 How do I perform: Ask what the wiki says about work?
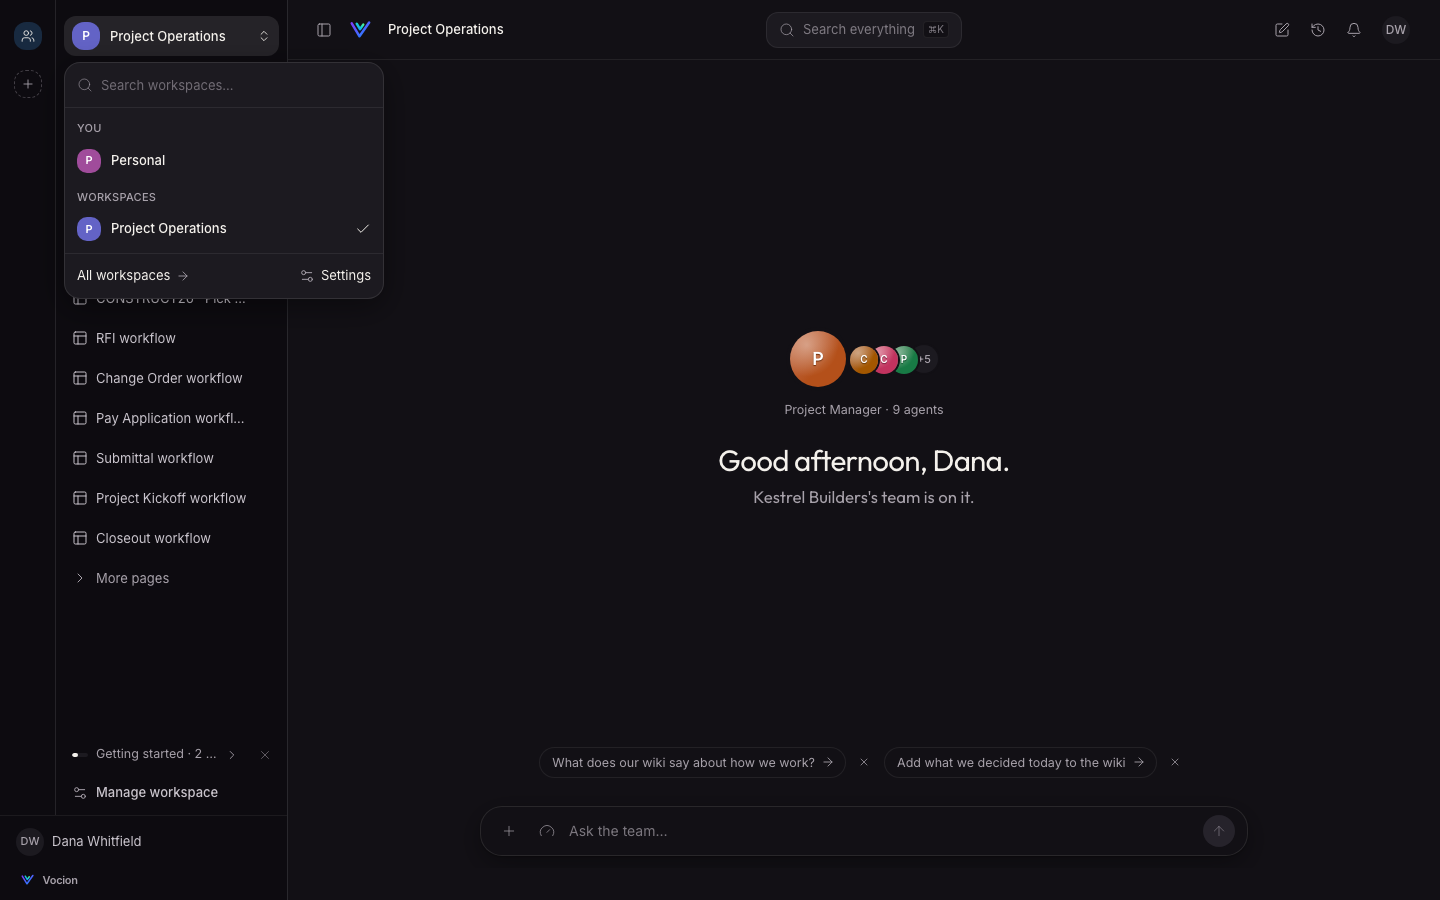coord(692,762)
